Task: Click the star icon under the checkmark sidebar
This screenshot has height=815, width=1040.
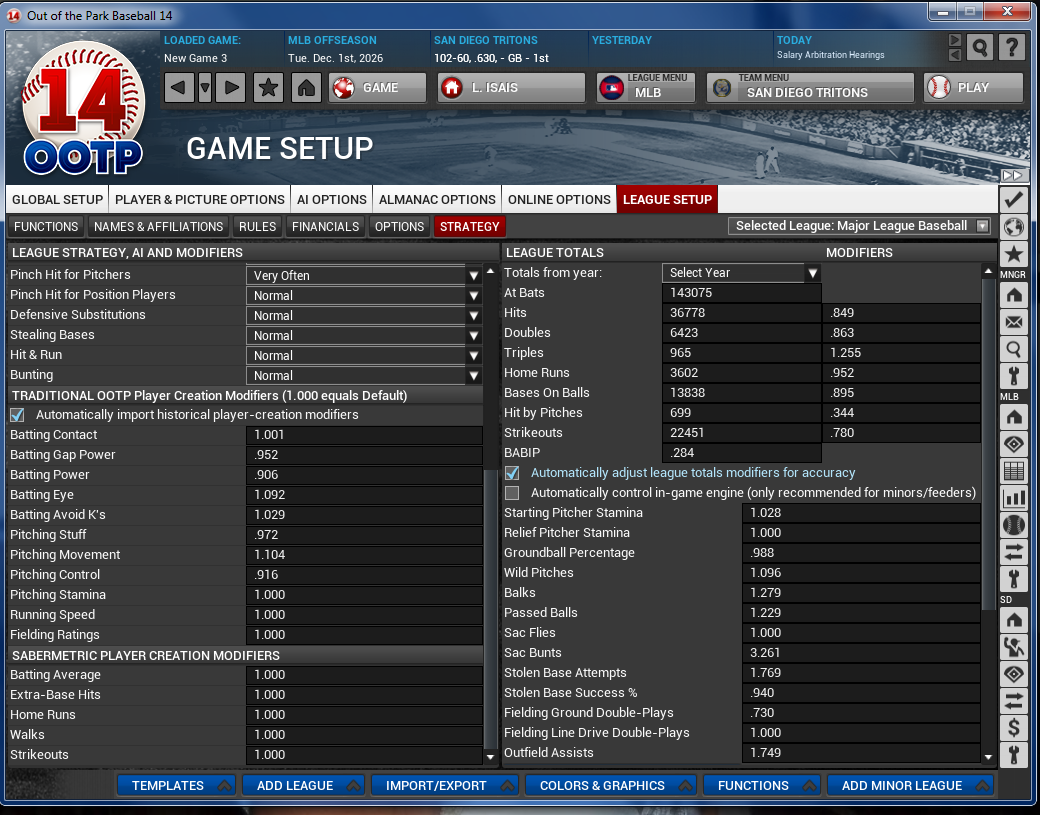Action: [1014, 255]
